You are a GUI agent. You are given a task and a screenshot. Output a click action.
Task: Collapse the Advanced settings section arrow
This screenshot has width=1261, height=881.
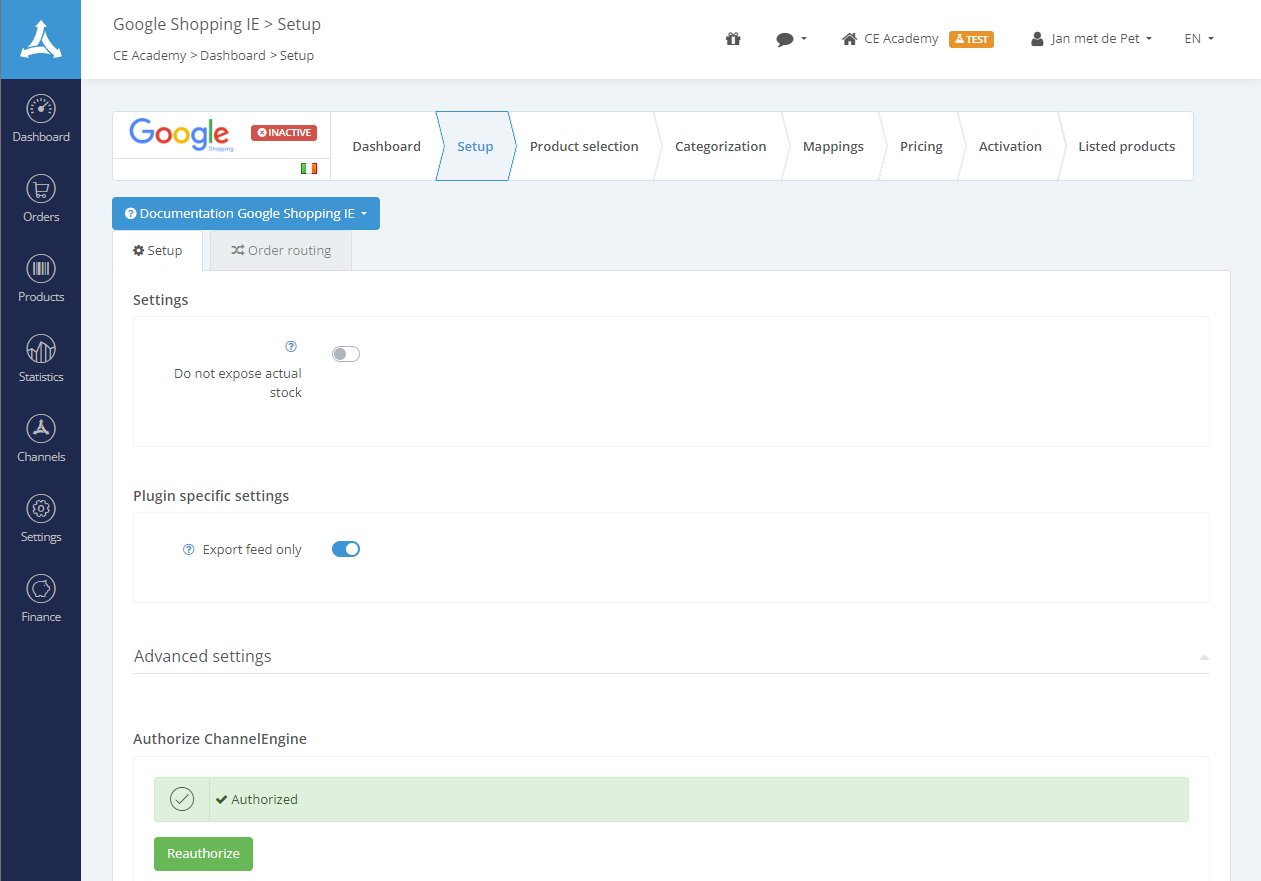(x=1204, y=657)
